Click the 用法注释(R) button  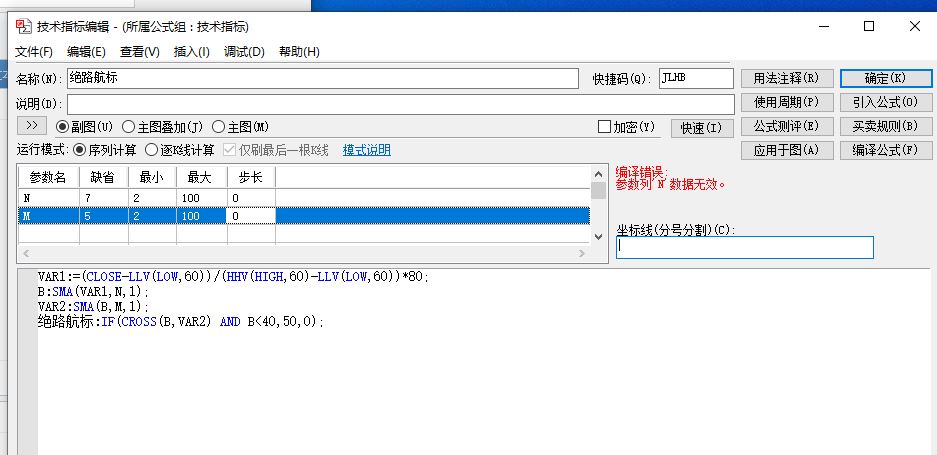click(787, 78)
